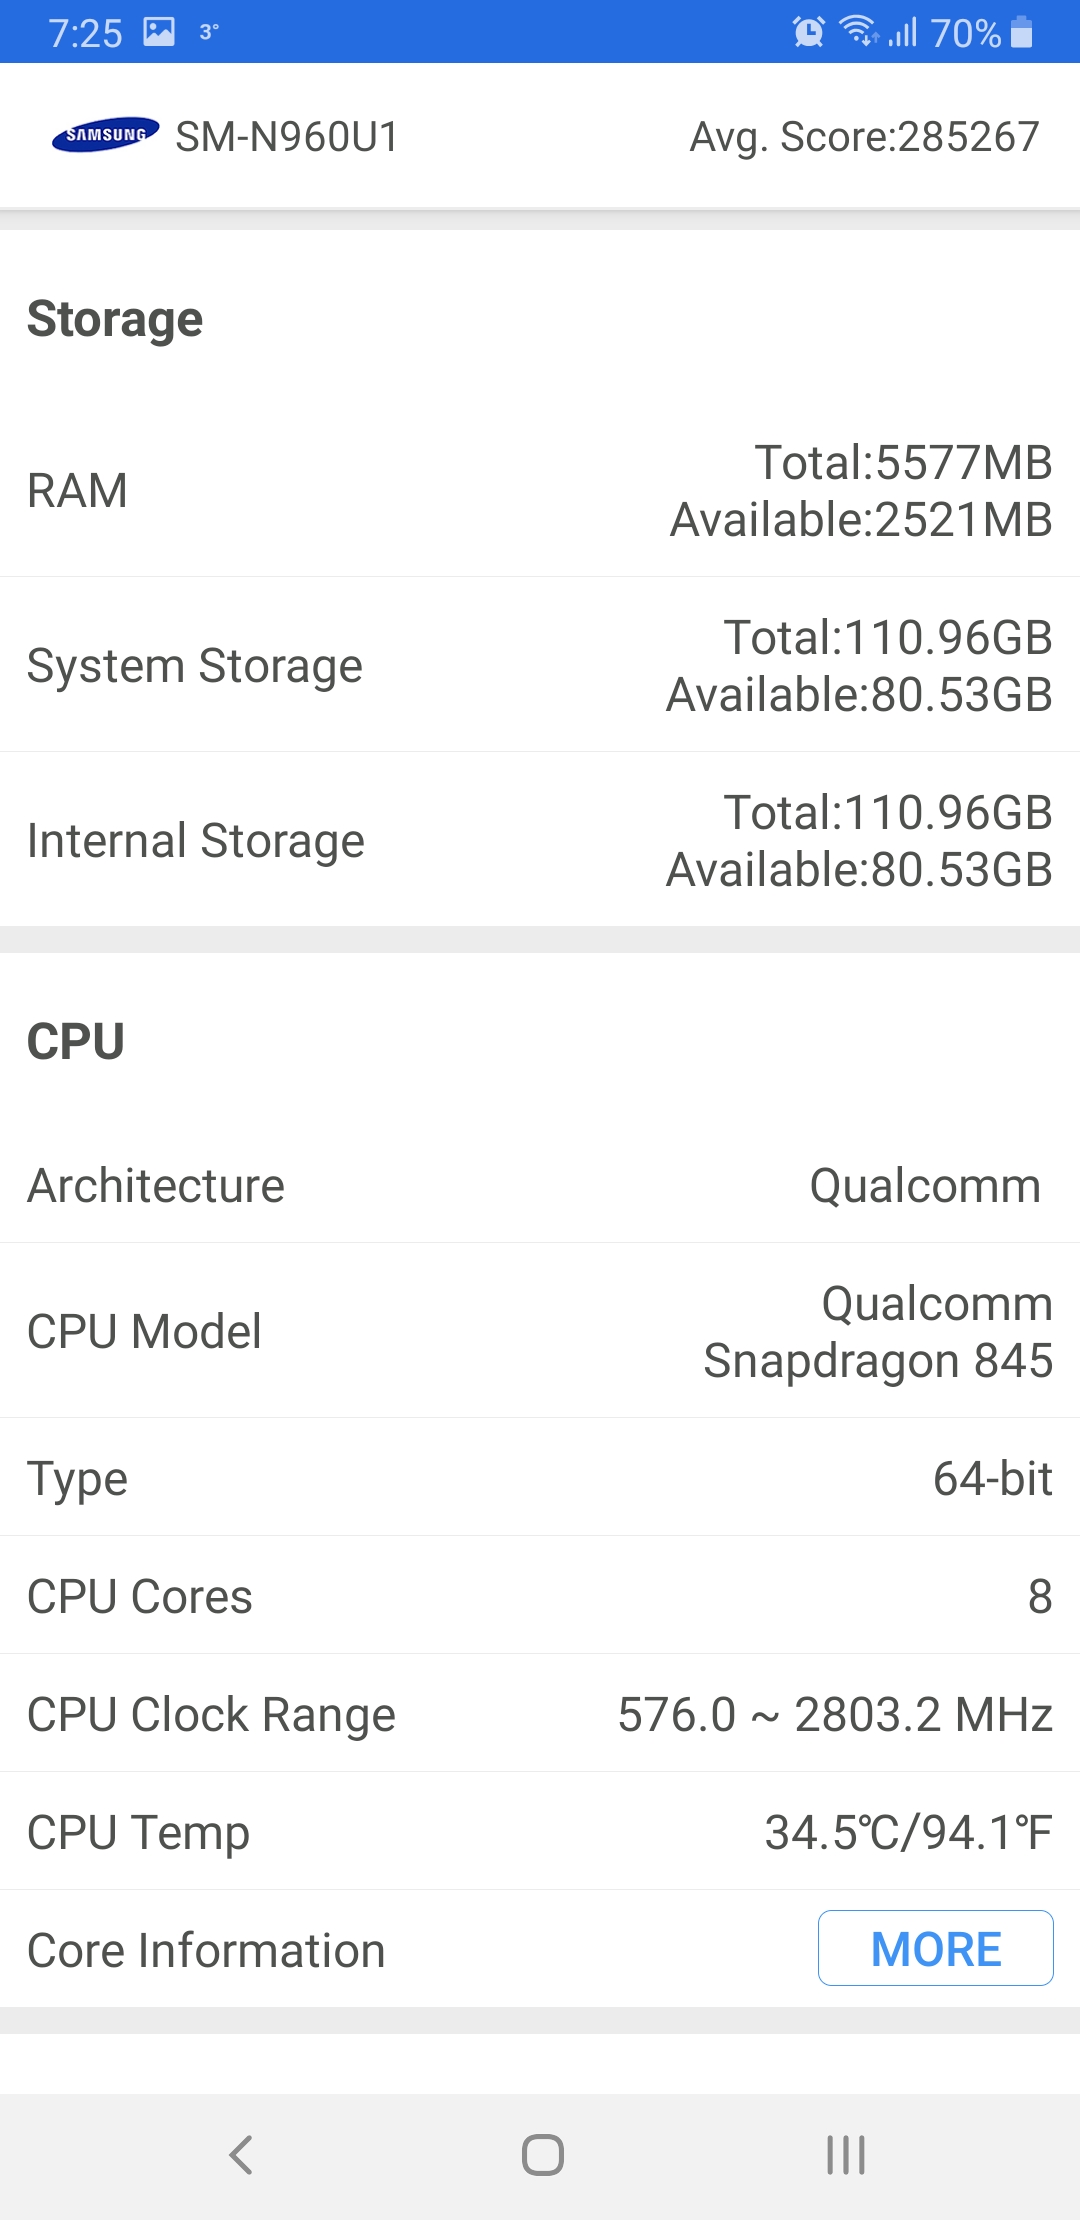Tap the SM-N960U1 device name

pyautogui.click(x=287, y=137)
